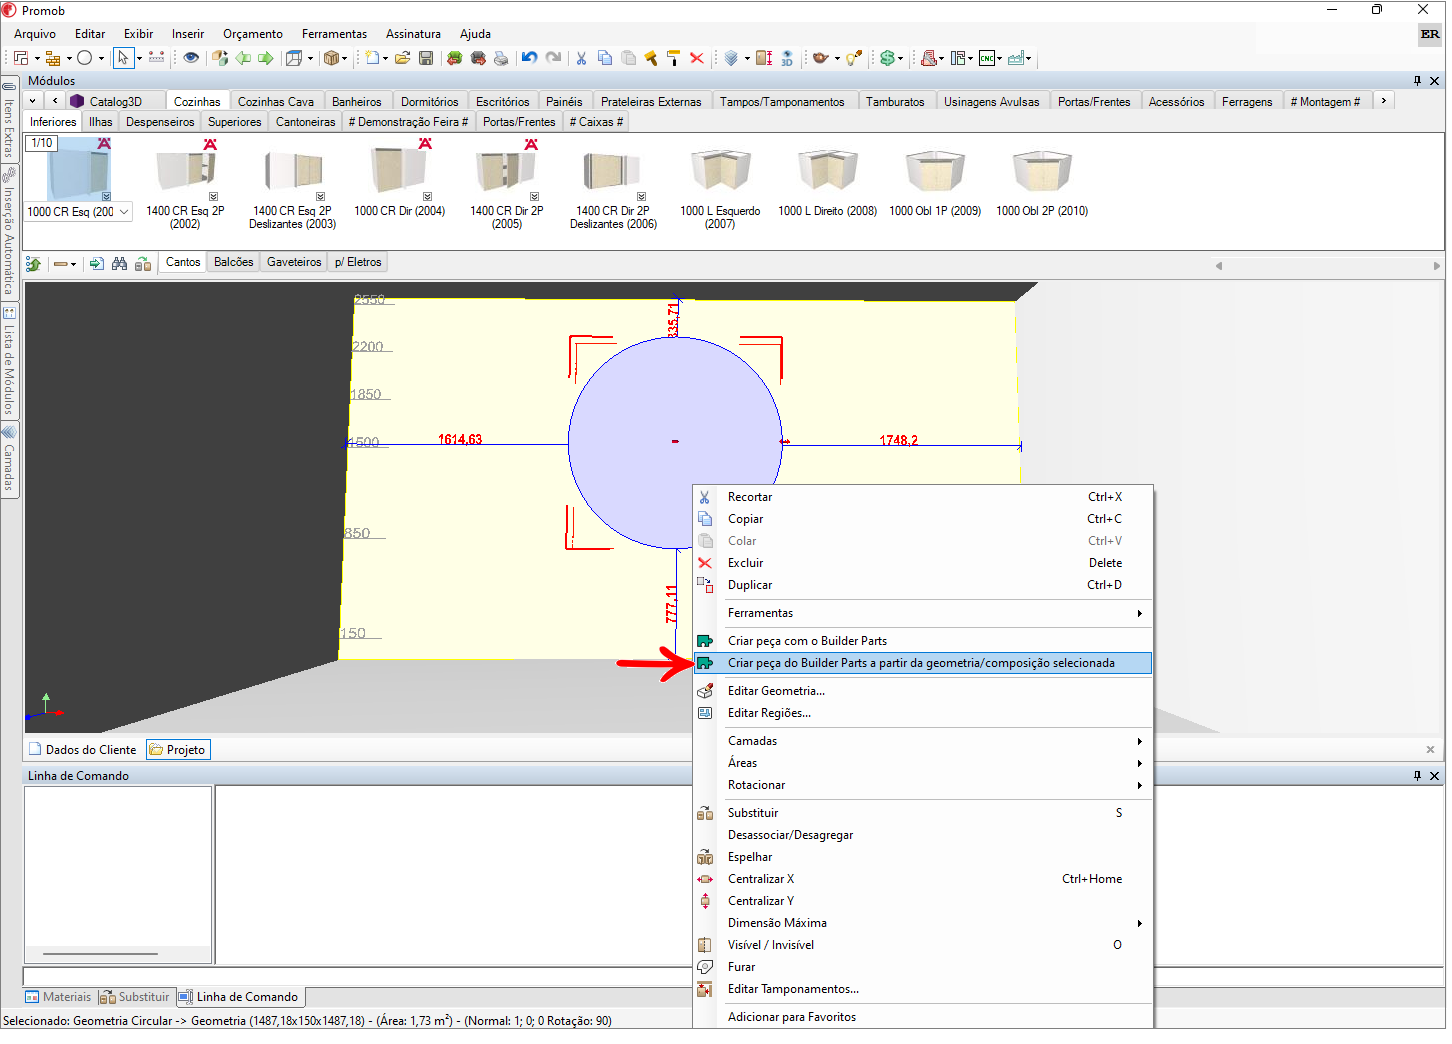Switch to the Dormitórios tab
Viewport: 1452px width, 1044px height.
(429, 102)
